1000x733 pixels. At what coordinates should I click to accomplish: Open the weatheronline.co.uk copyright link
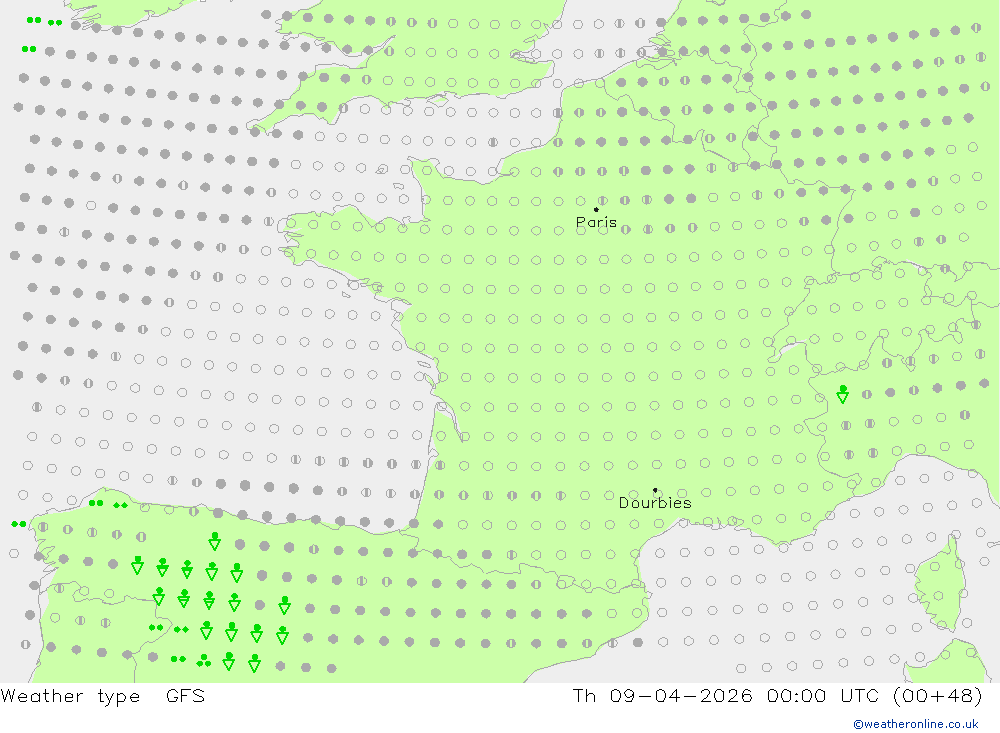click(916, 724)
